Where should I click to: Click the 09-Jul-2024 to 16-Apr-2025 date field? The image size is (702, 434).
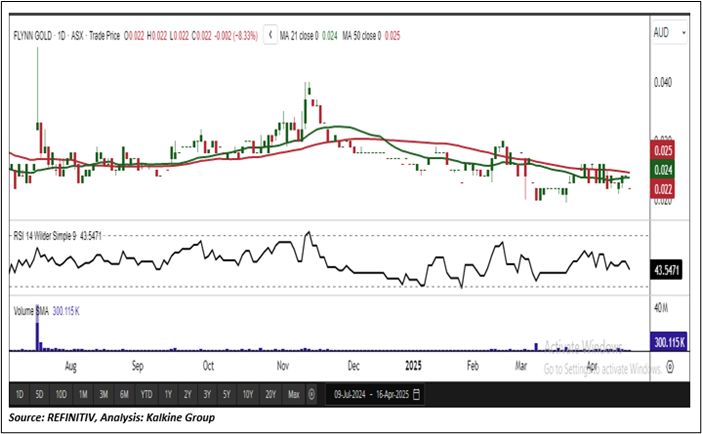(369, 393)
